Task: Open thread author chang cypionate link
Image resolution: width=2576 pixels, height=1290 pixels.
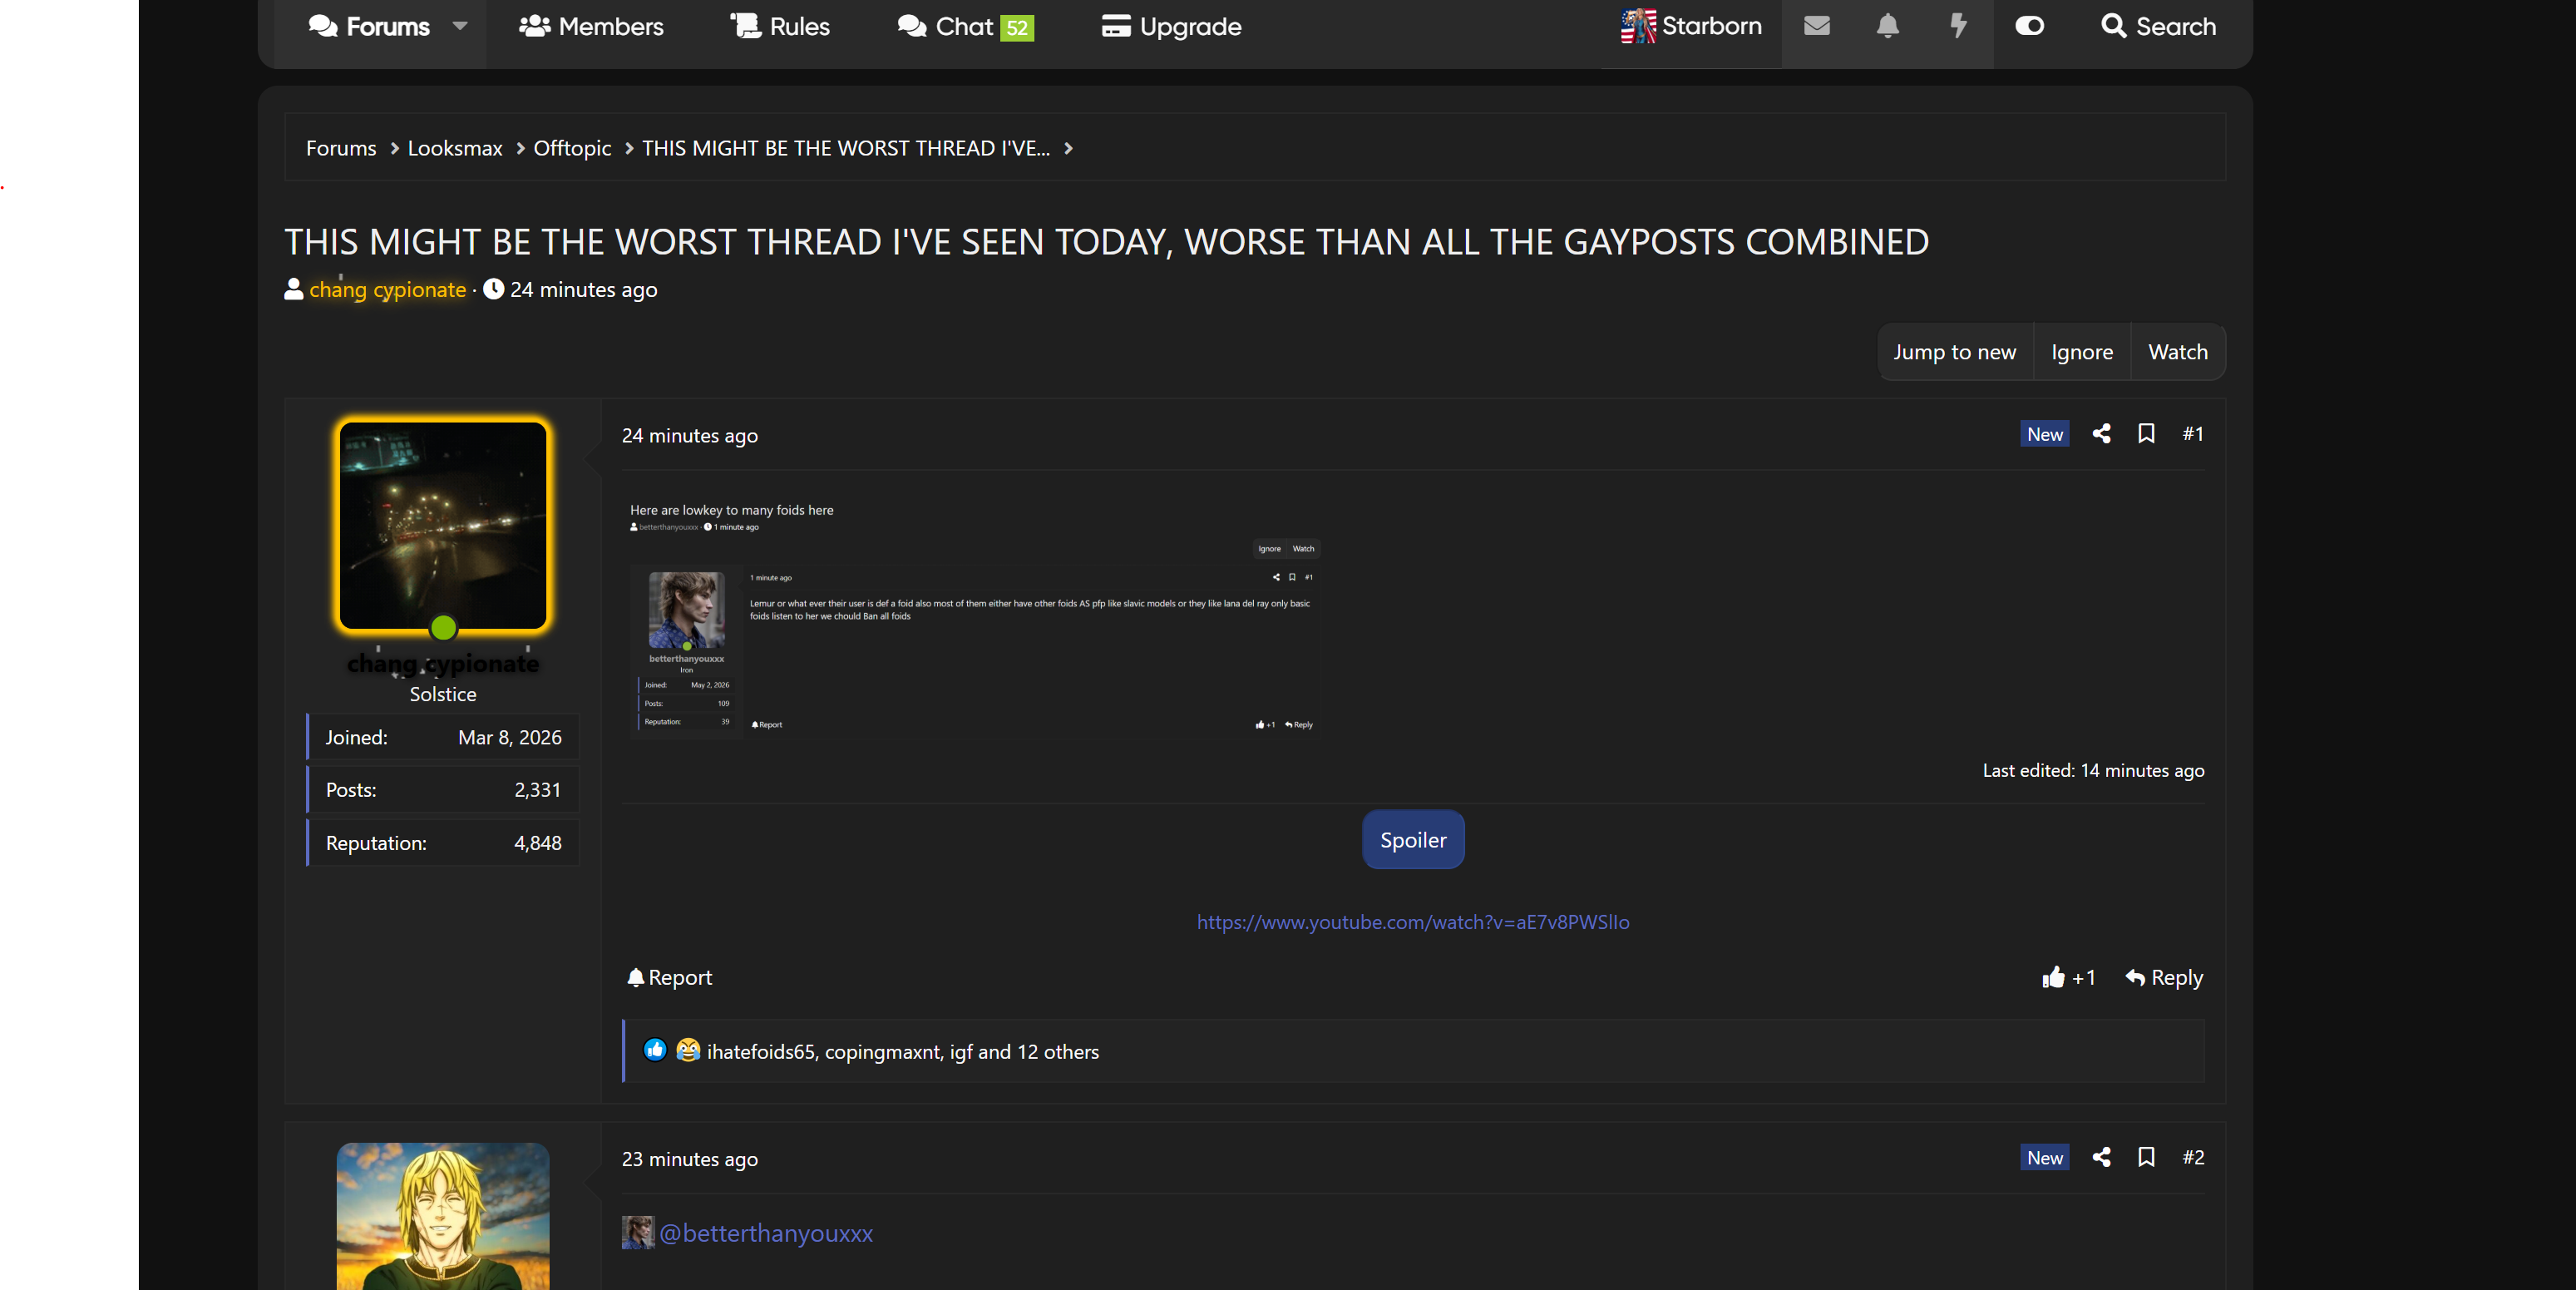Action: pos(387,289)
